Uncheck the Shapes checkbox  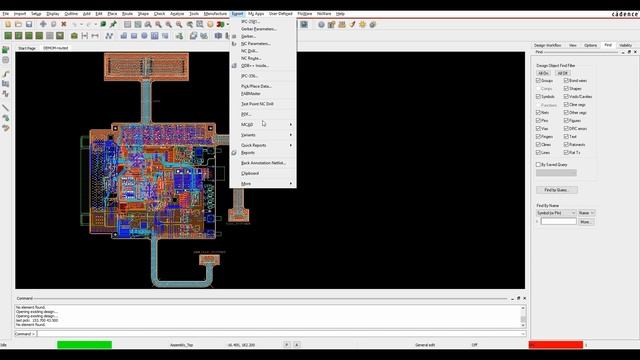pyautogui.click(x=566, y=88)
